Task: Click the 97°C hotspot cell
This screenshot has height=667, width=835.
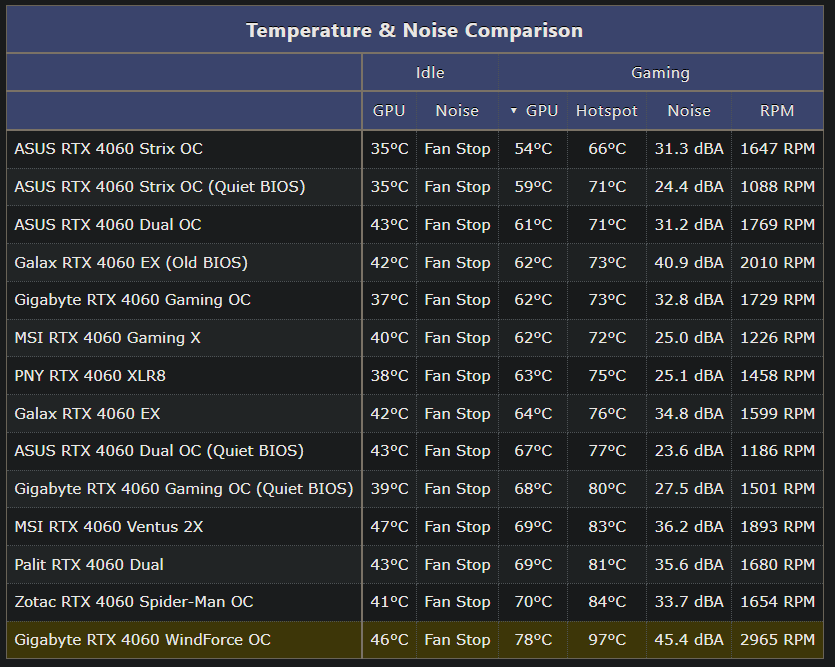Action: point(607,640)
